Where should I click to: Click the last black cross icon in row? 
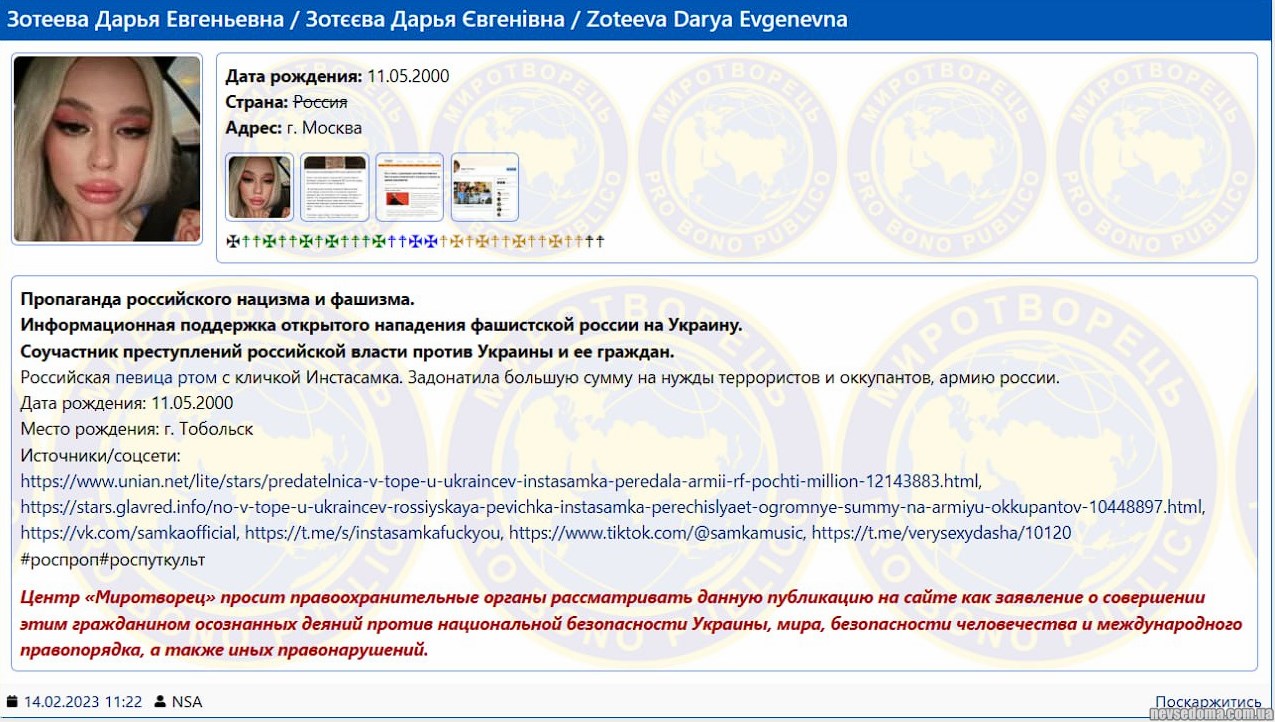pos(599,241)
